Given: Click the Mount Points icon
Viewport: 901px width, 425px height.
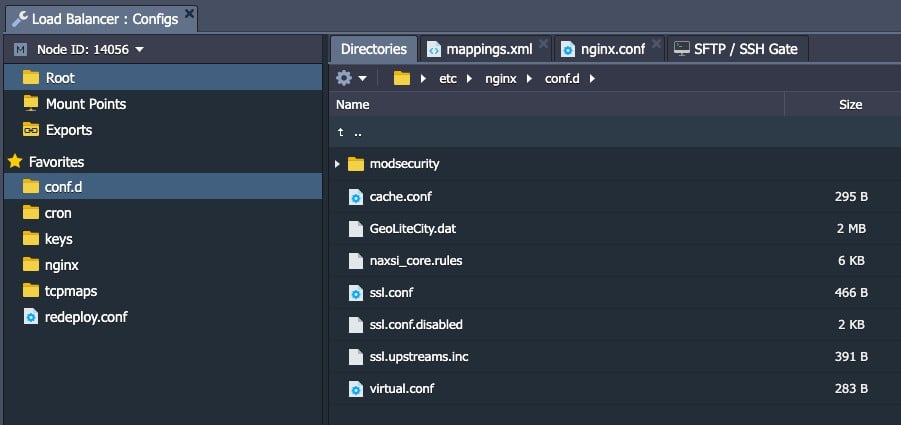Looking at the screenshot, I should 31,103.
